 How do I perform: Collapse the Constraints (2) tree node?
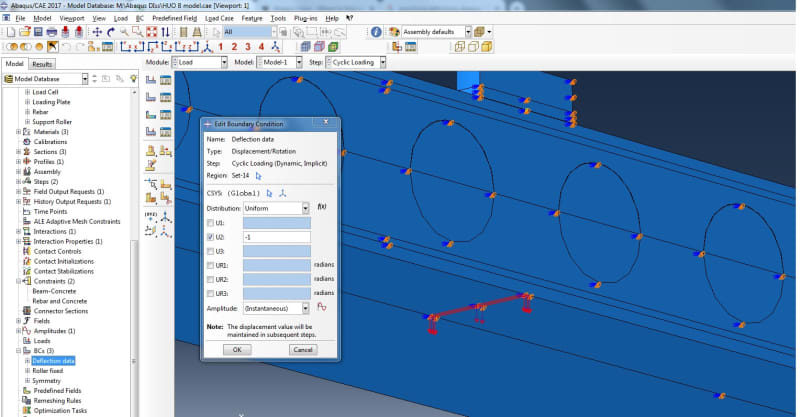pos(18,281)
